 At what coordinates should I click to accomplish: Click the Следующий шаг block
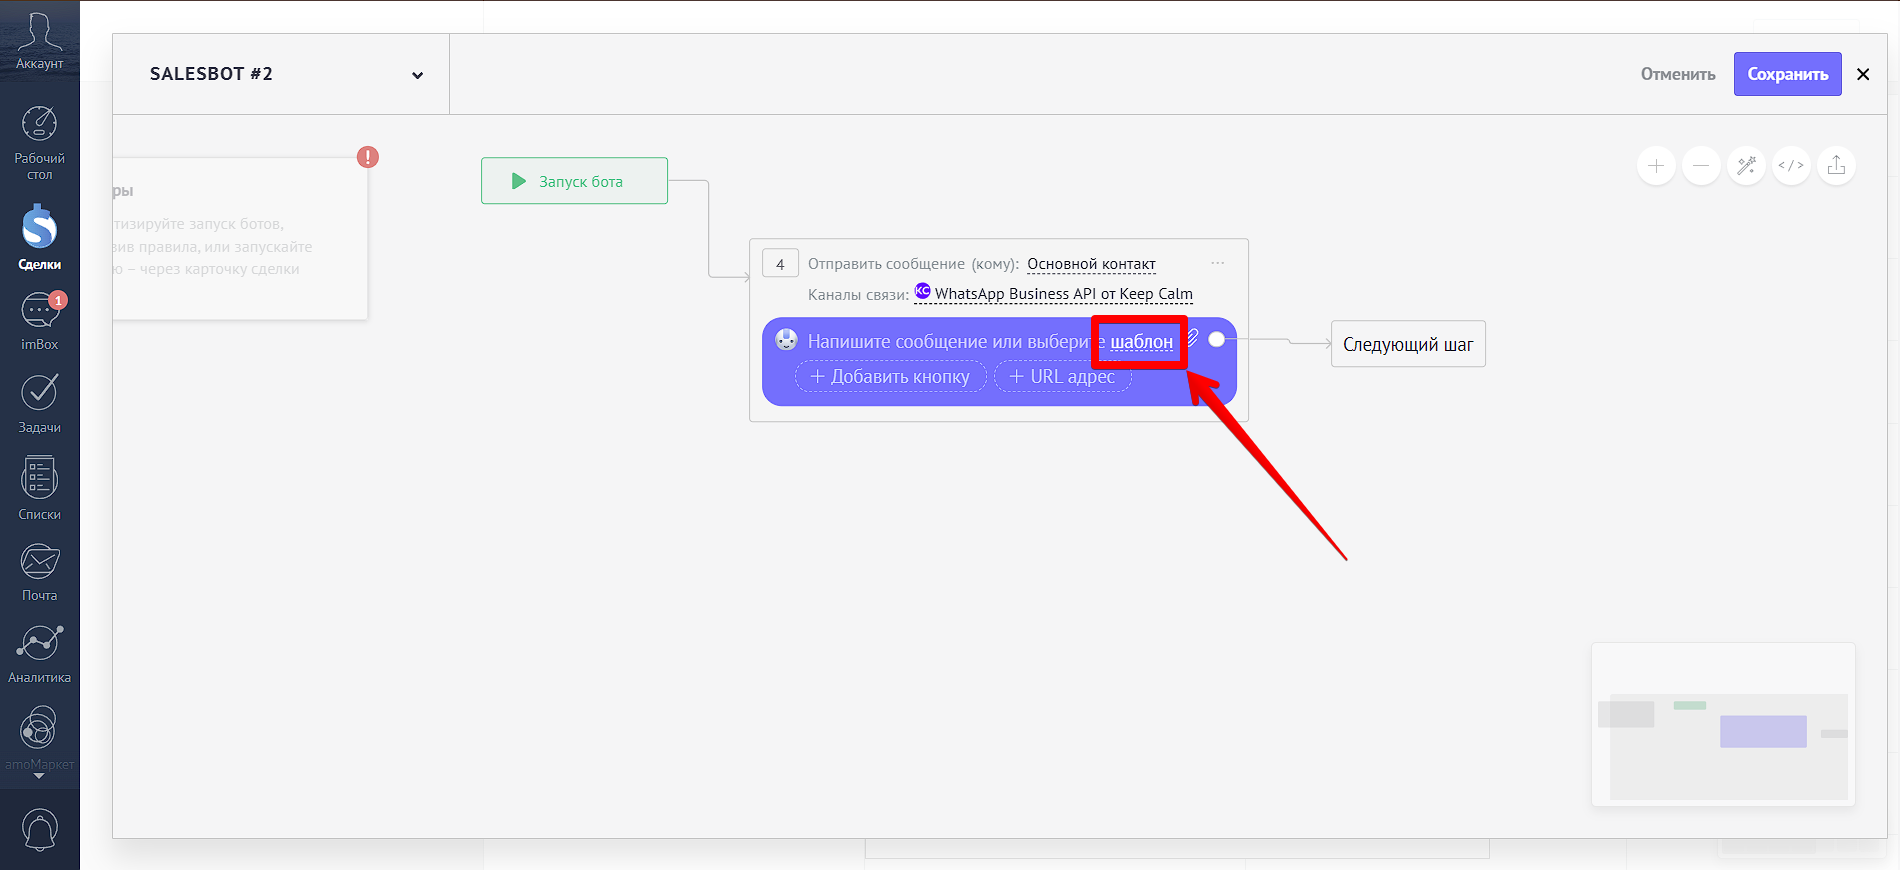click(1408, 344)
